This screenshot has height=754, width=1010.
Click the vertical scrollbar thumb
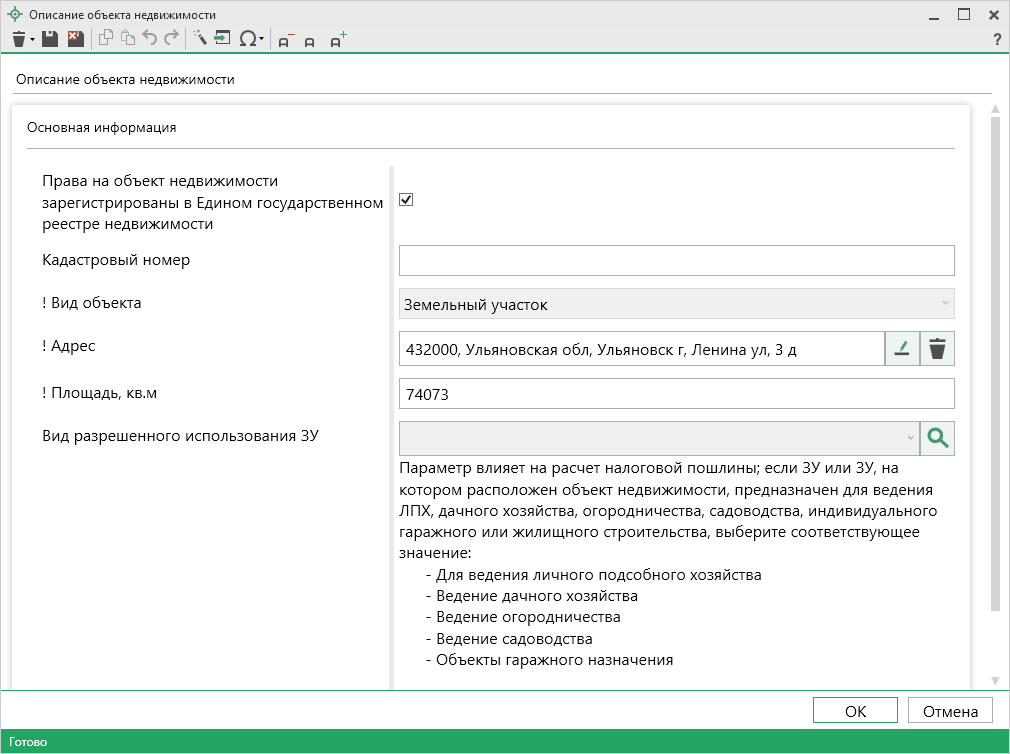tap(995, 364)
